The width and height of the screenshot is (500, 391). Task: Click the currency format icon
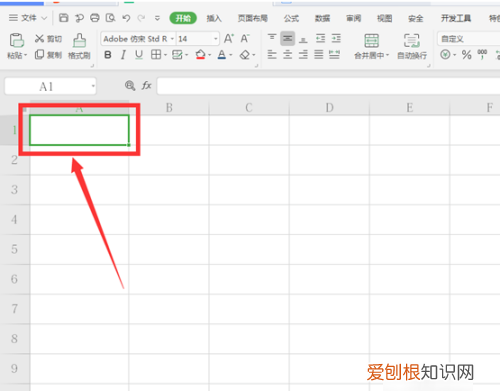pyautogui.click(x=445, y=54)
